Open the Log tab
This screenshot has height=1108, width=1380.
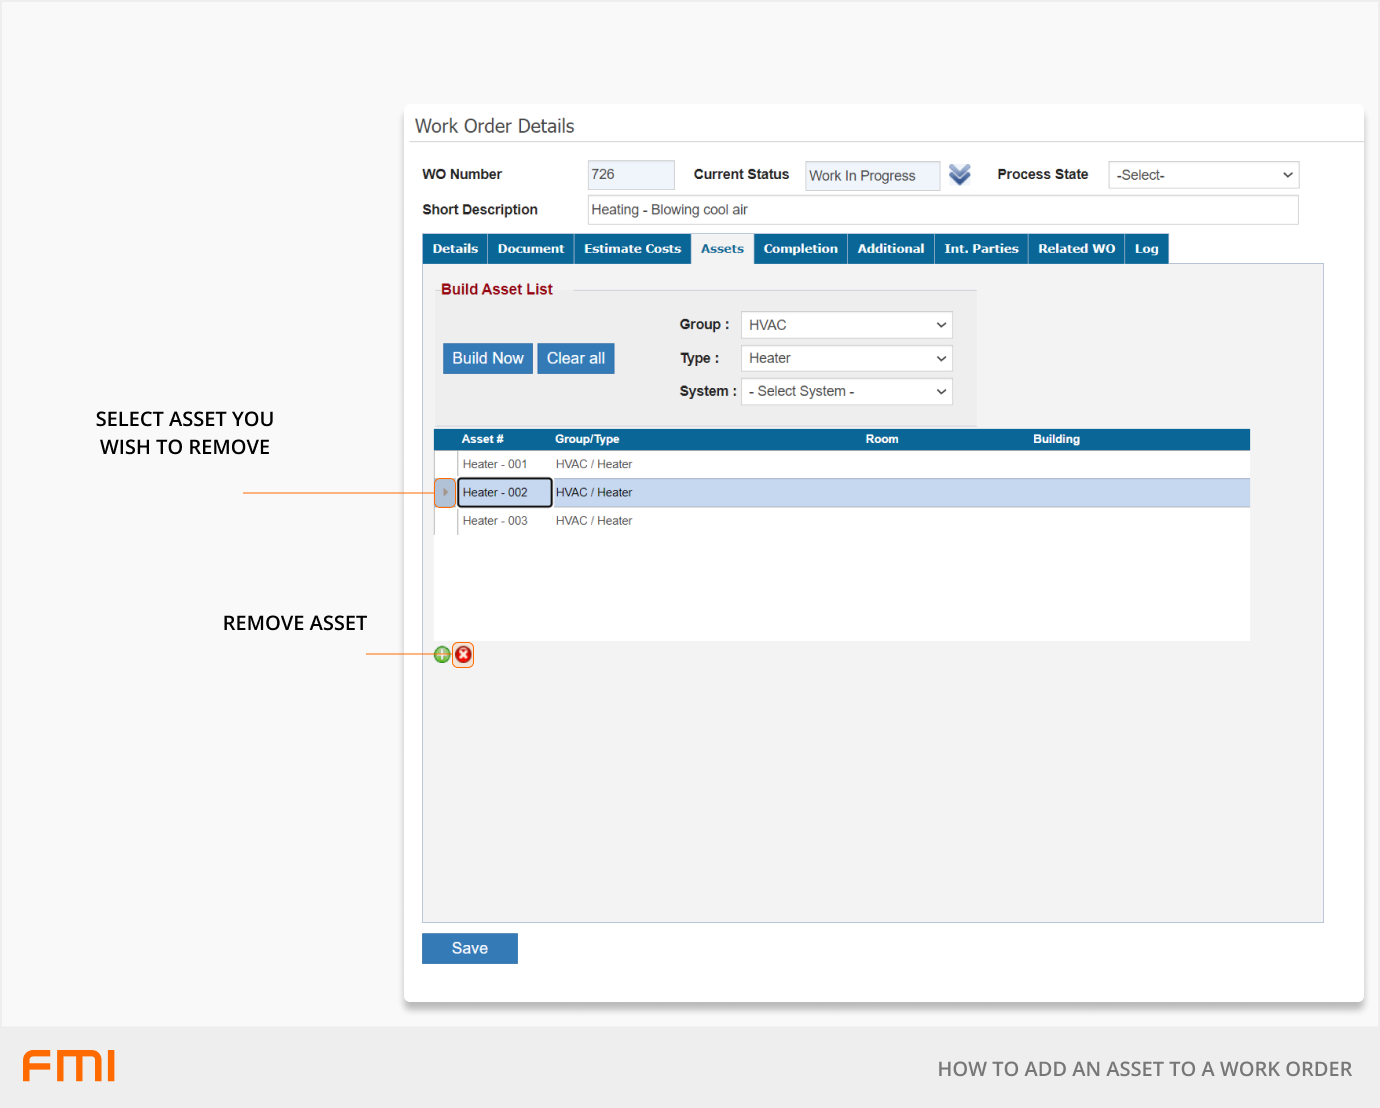(x=1146, y=249)
